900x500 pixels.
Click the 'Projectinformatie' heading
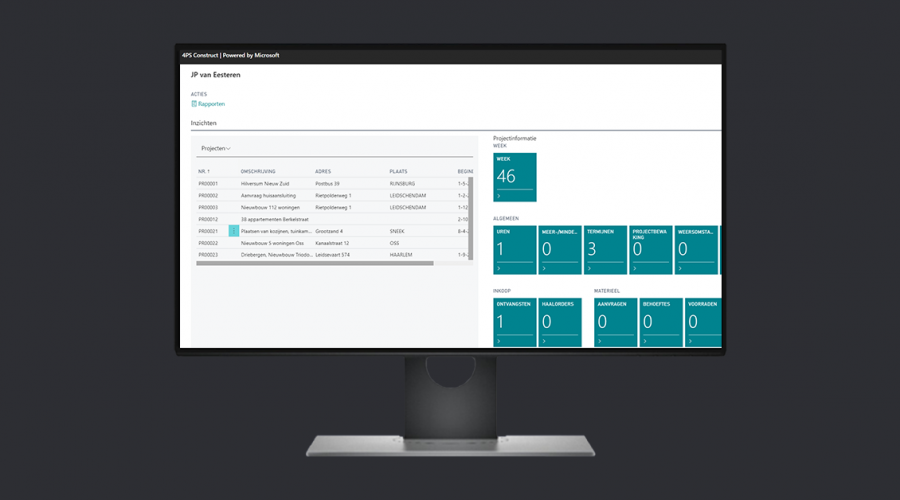[515, 138]
